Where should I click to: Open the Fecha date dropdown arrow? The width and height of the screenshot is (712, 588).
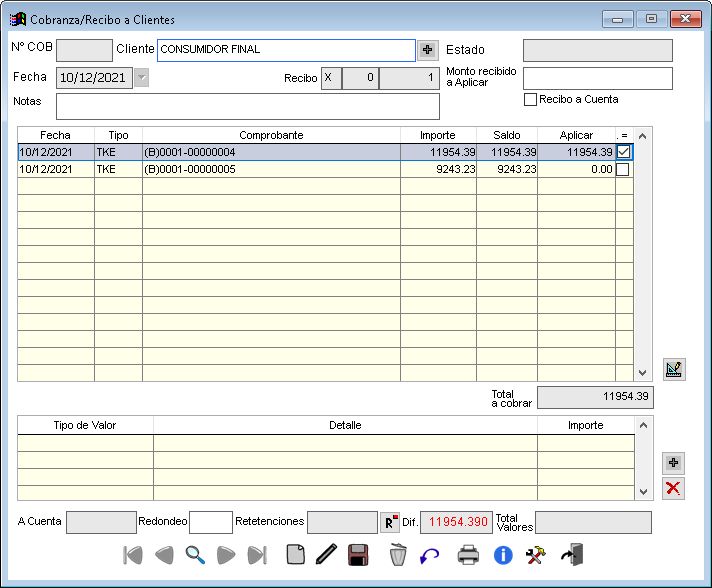[141, 78]
